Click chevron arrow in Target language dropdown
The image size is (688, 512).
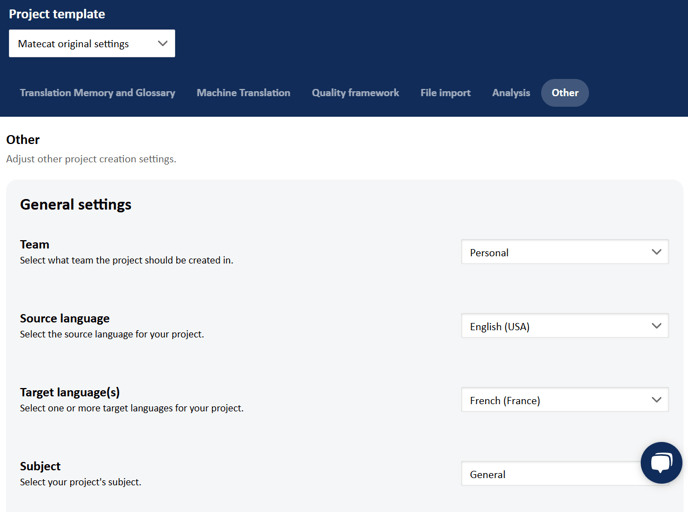click(x=656, y=400)
